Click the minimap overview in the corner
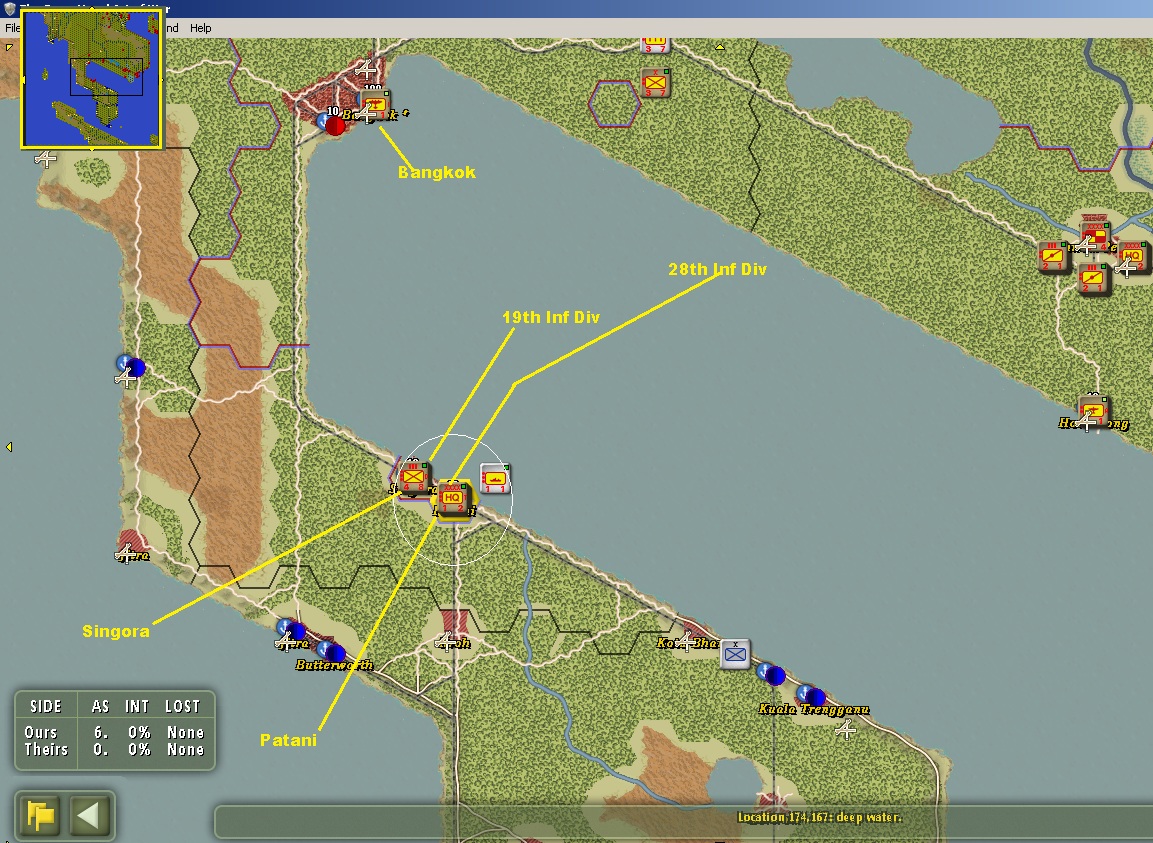Viewport: 1153px width, 843px height. pos(91,79)
